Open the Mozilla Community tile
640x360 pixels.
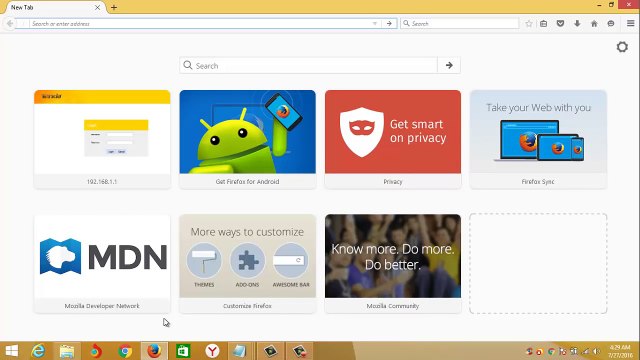[393, 264]
